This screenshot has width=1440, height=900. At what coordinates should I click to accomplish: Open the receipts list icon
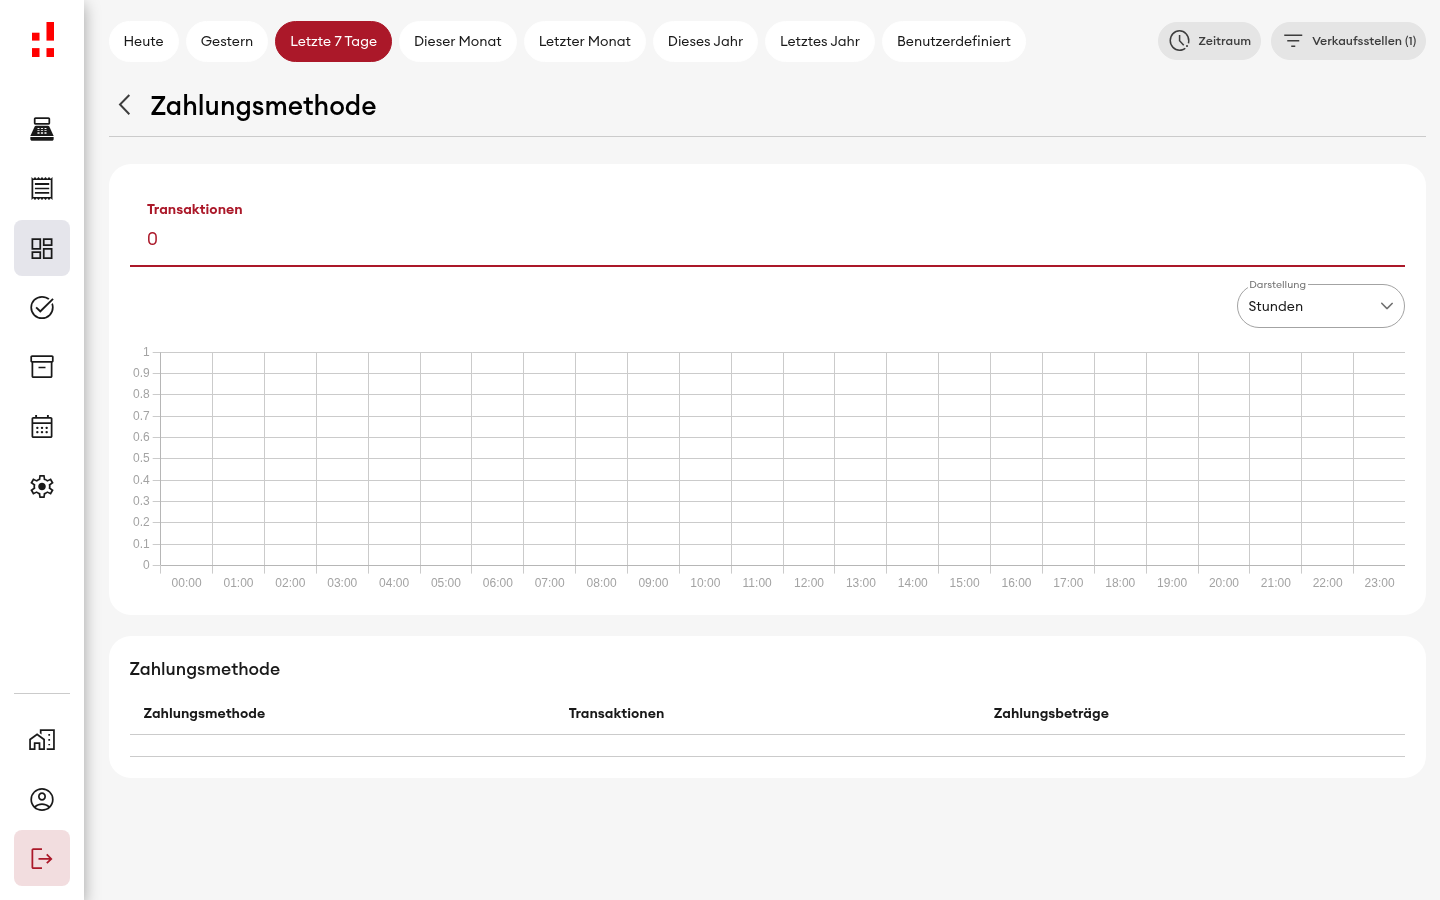(x=42, y=188)
